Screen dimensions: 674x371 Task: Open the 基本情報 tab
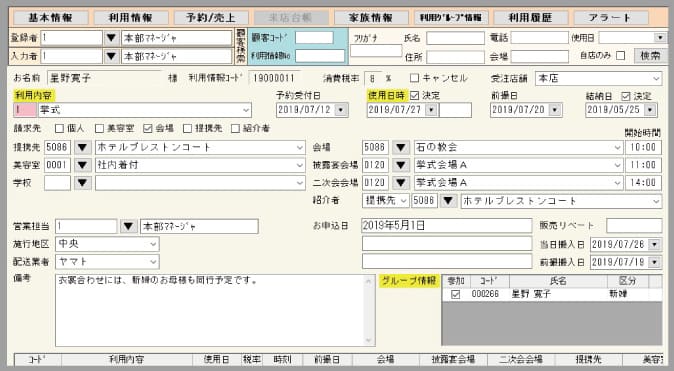click(x=51, y=18)
